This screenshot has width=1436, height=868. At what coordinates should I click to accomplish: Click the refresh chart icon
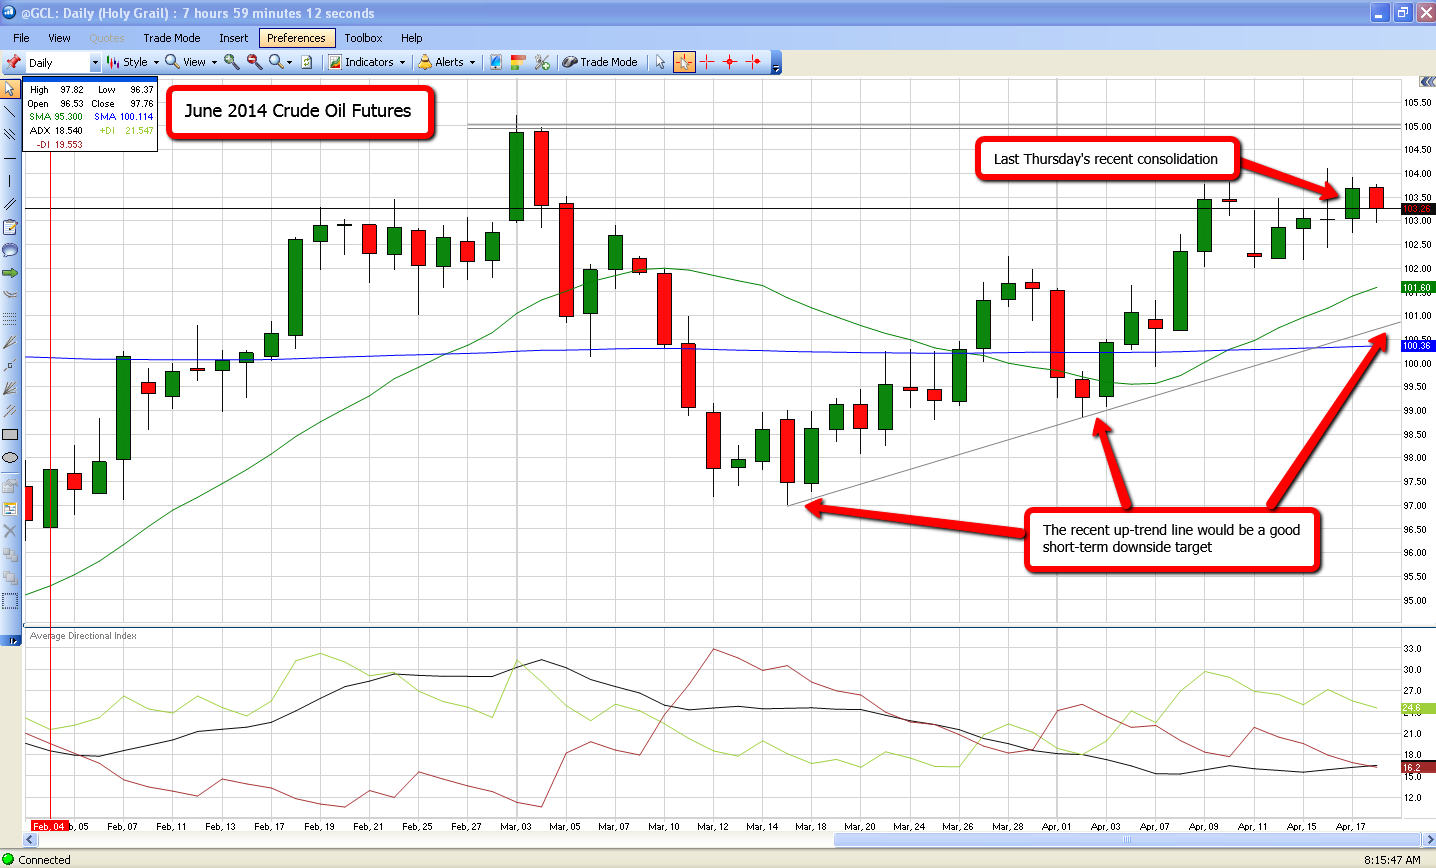[x=307, y=62]
